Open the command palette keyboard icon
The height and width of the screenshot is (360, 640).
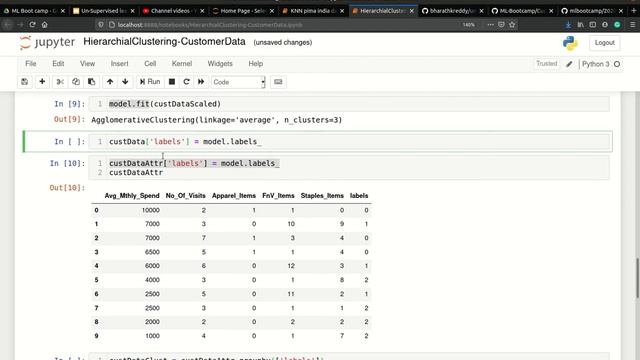(278, 82)
